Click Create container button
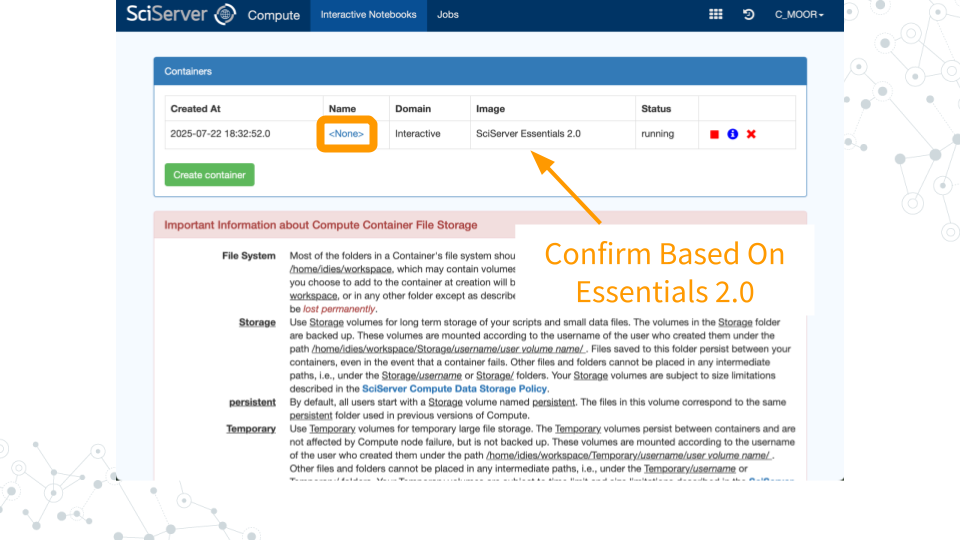This screenshot has width=960, height=540. click(209, 174)
